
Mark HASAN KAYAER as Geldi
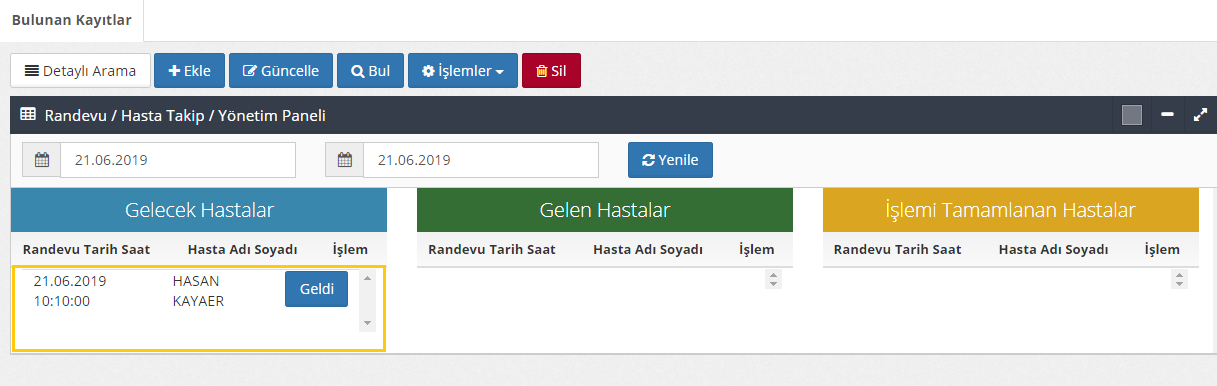coord(316,289)
